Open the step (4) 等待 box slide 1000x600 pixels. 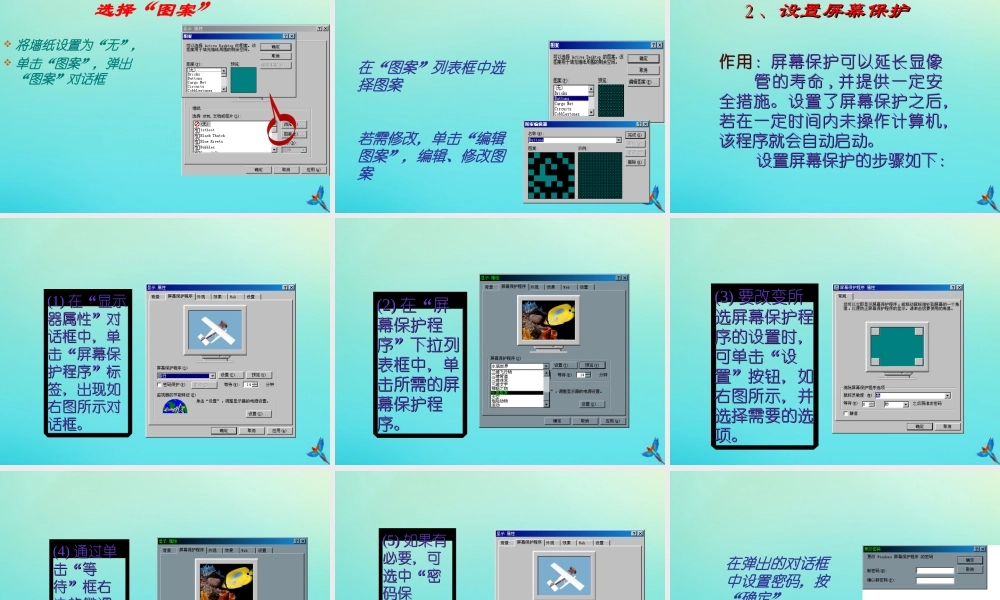click(165, 536)
